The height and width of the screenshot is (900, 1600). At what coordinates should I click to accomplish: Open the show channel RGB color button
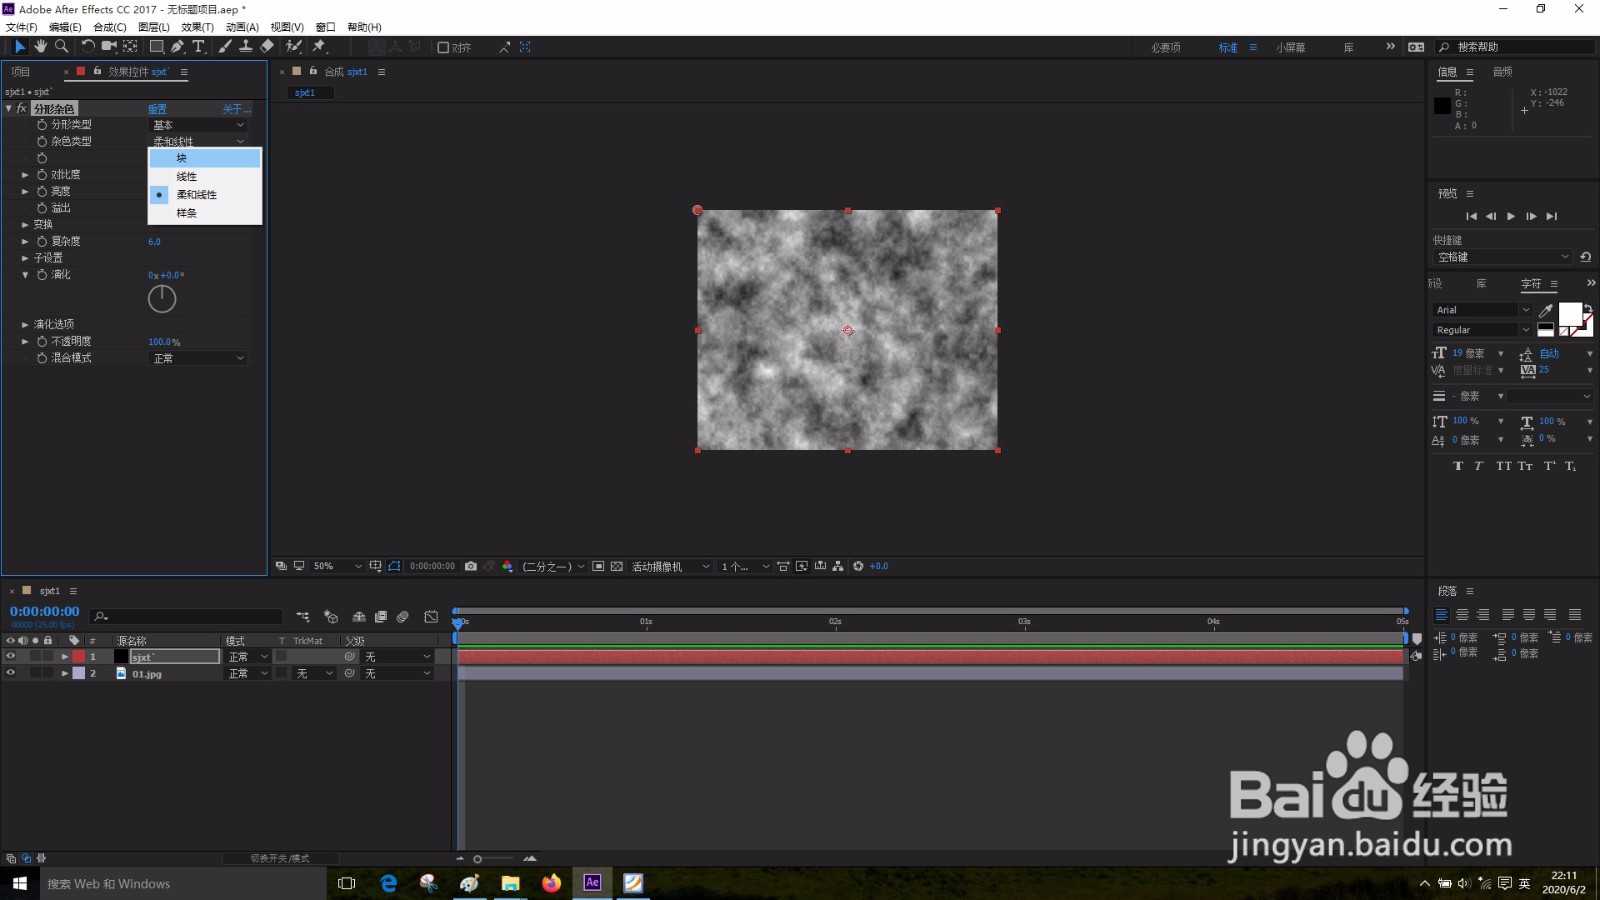(507, 566)
